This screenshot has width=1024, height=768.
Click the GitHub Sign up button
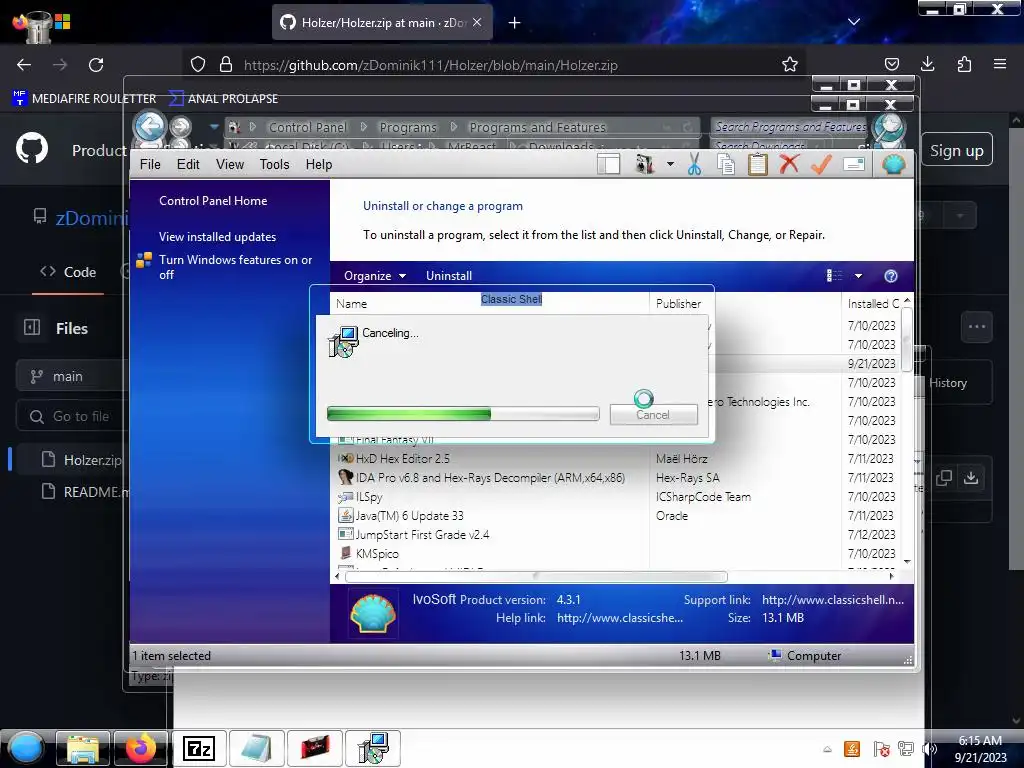[x=957, y=150]
